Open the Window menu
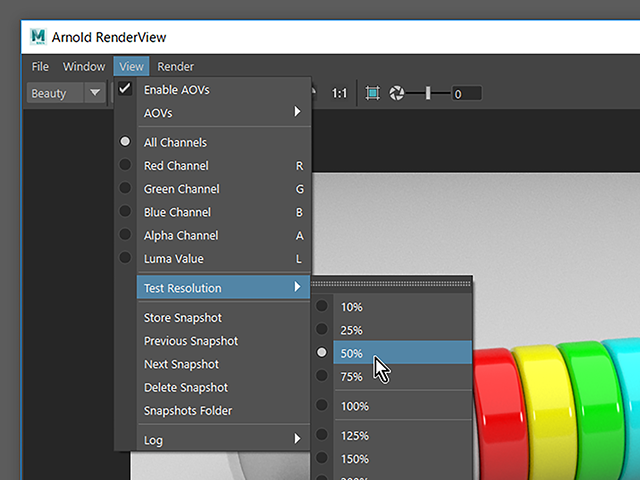This screenshot has height=480, width=640. 84,66
